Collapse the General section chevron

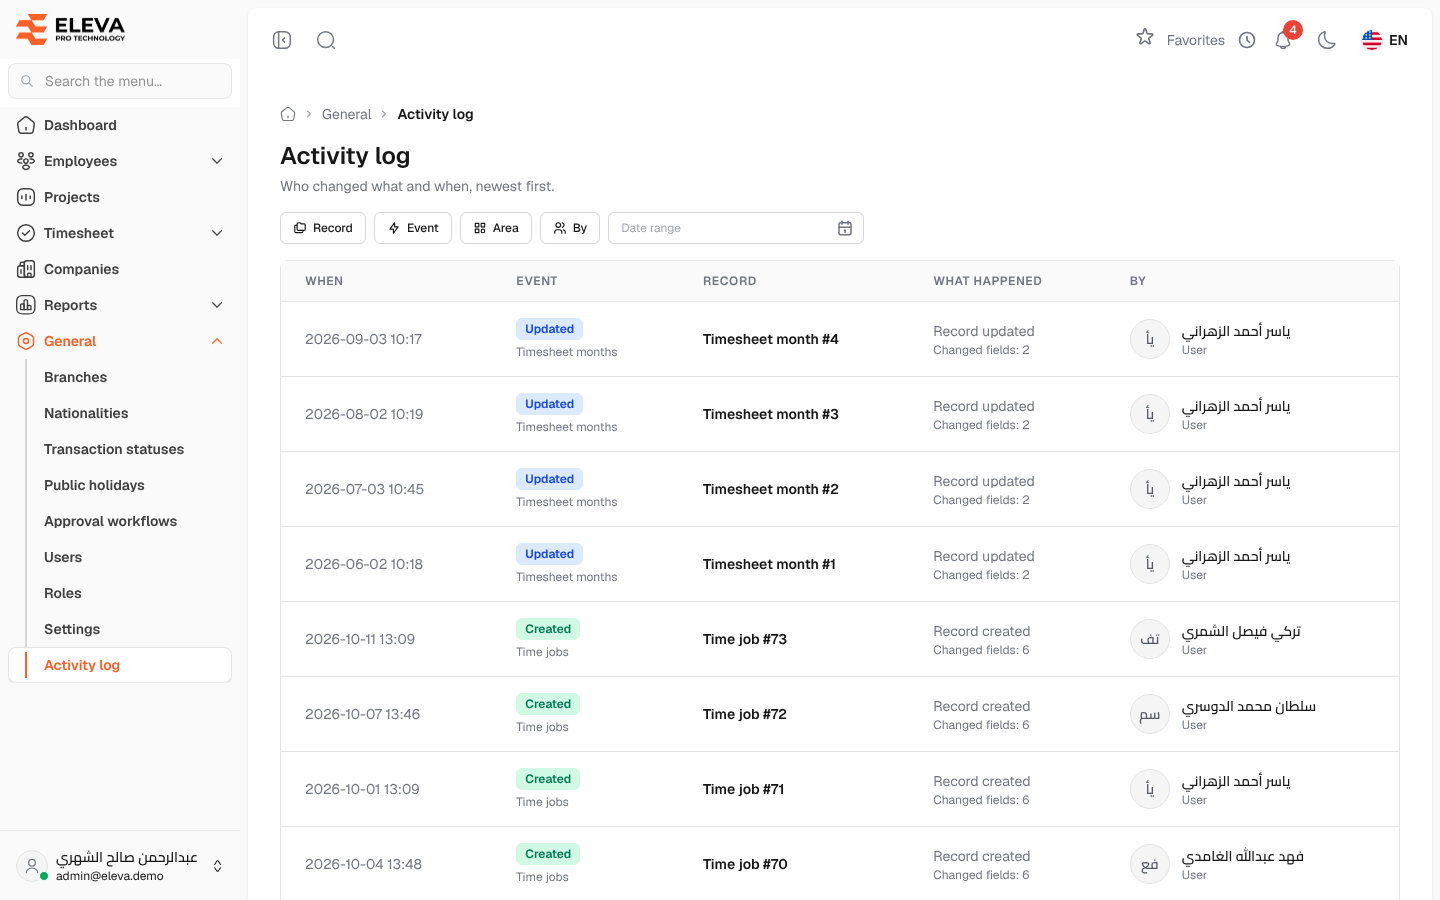click(x=217, y=341)
